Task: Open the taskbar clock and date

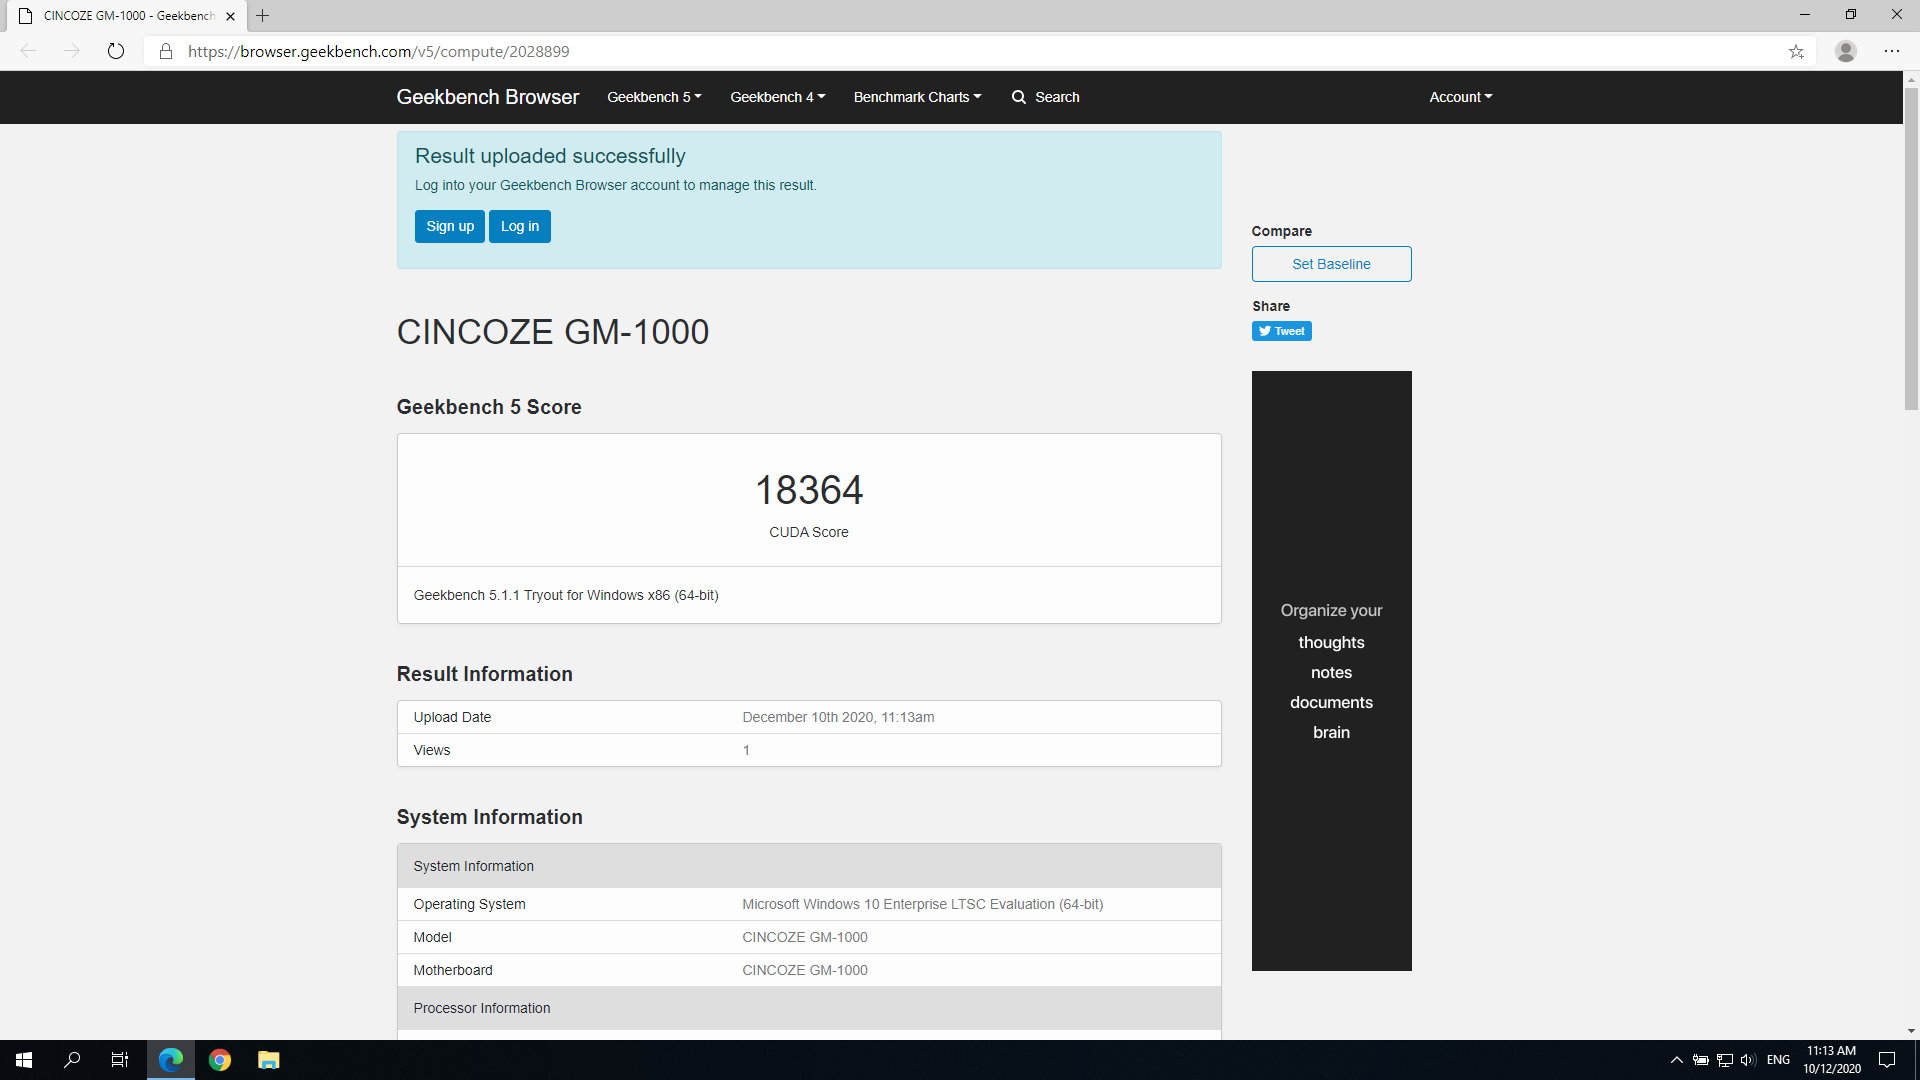Action: click(x=1831, y=1060)
